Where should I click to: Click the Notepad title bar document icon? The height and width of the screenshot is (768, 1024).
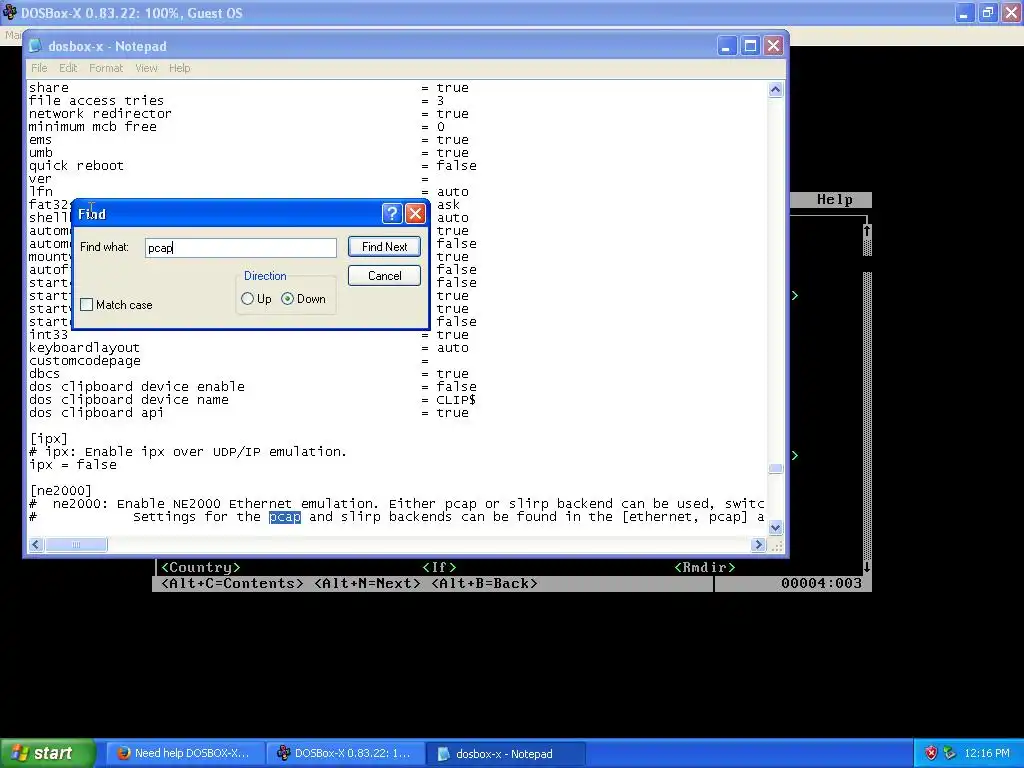click(35, 46)
